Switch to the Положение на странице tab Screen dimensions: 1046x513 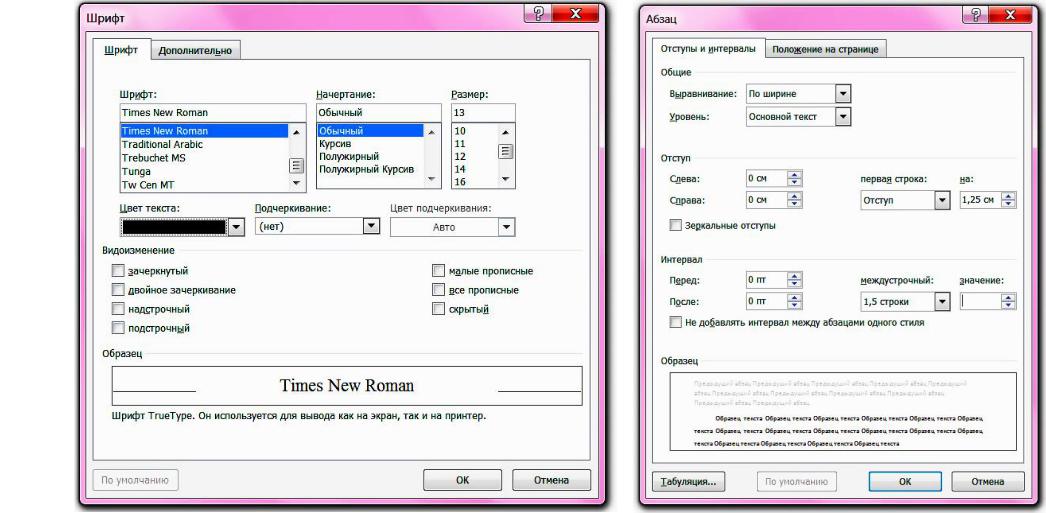(825, 49)
